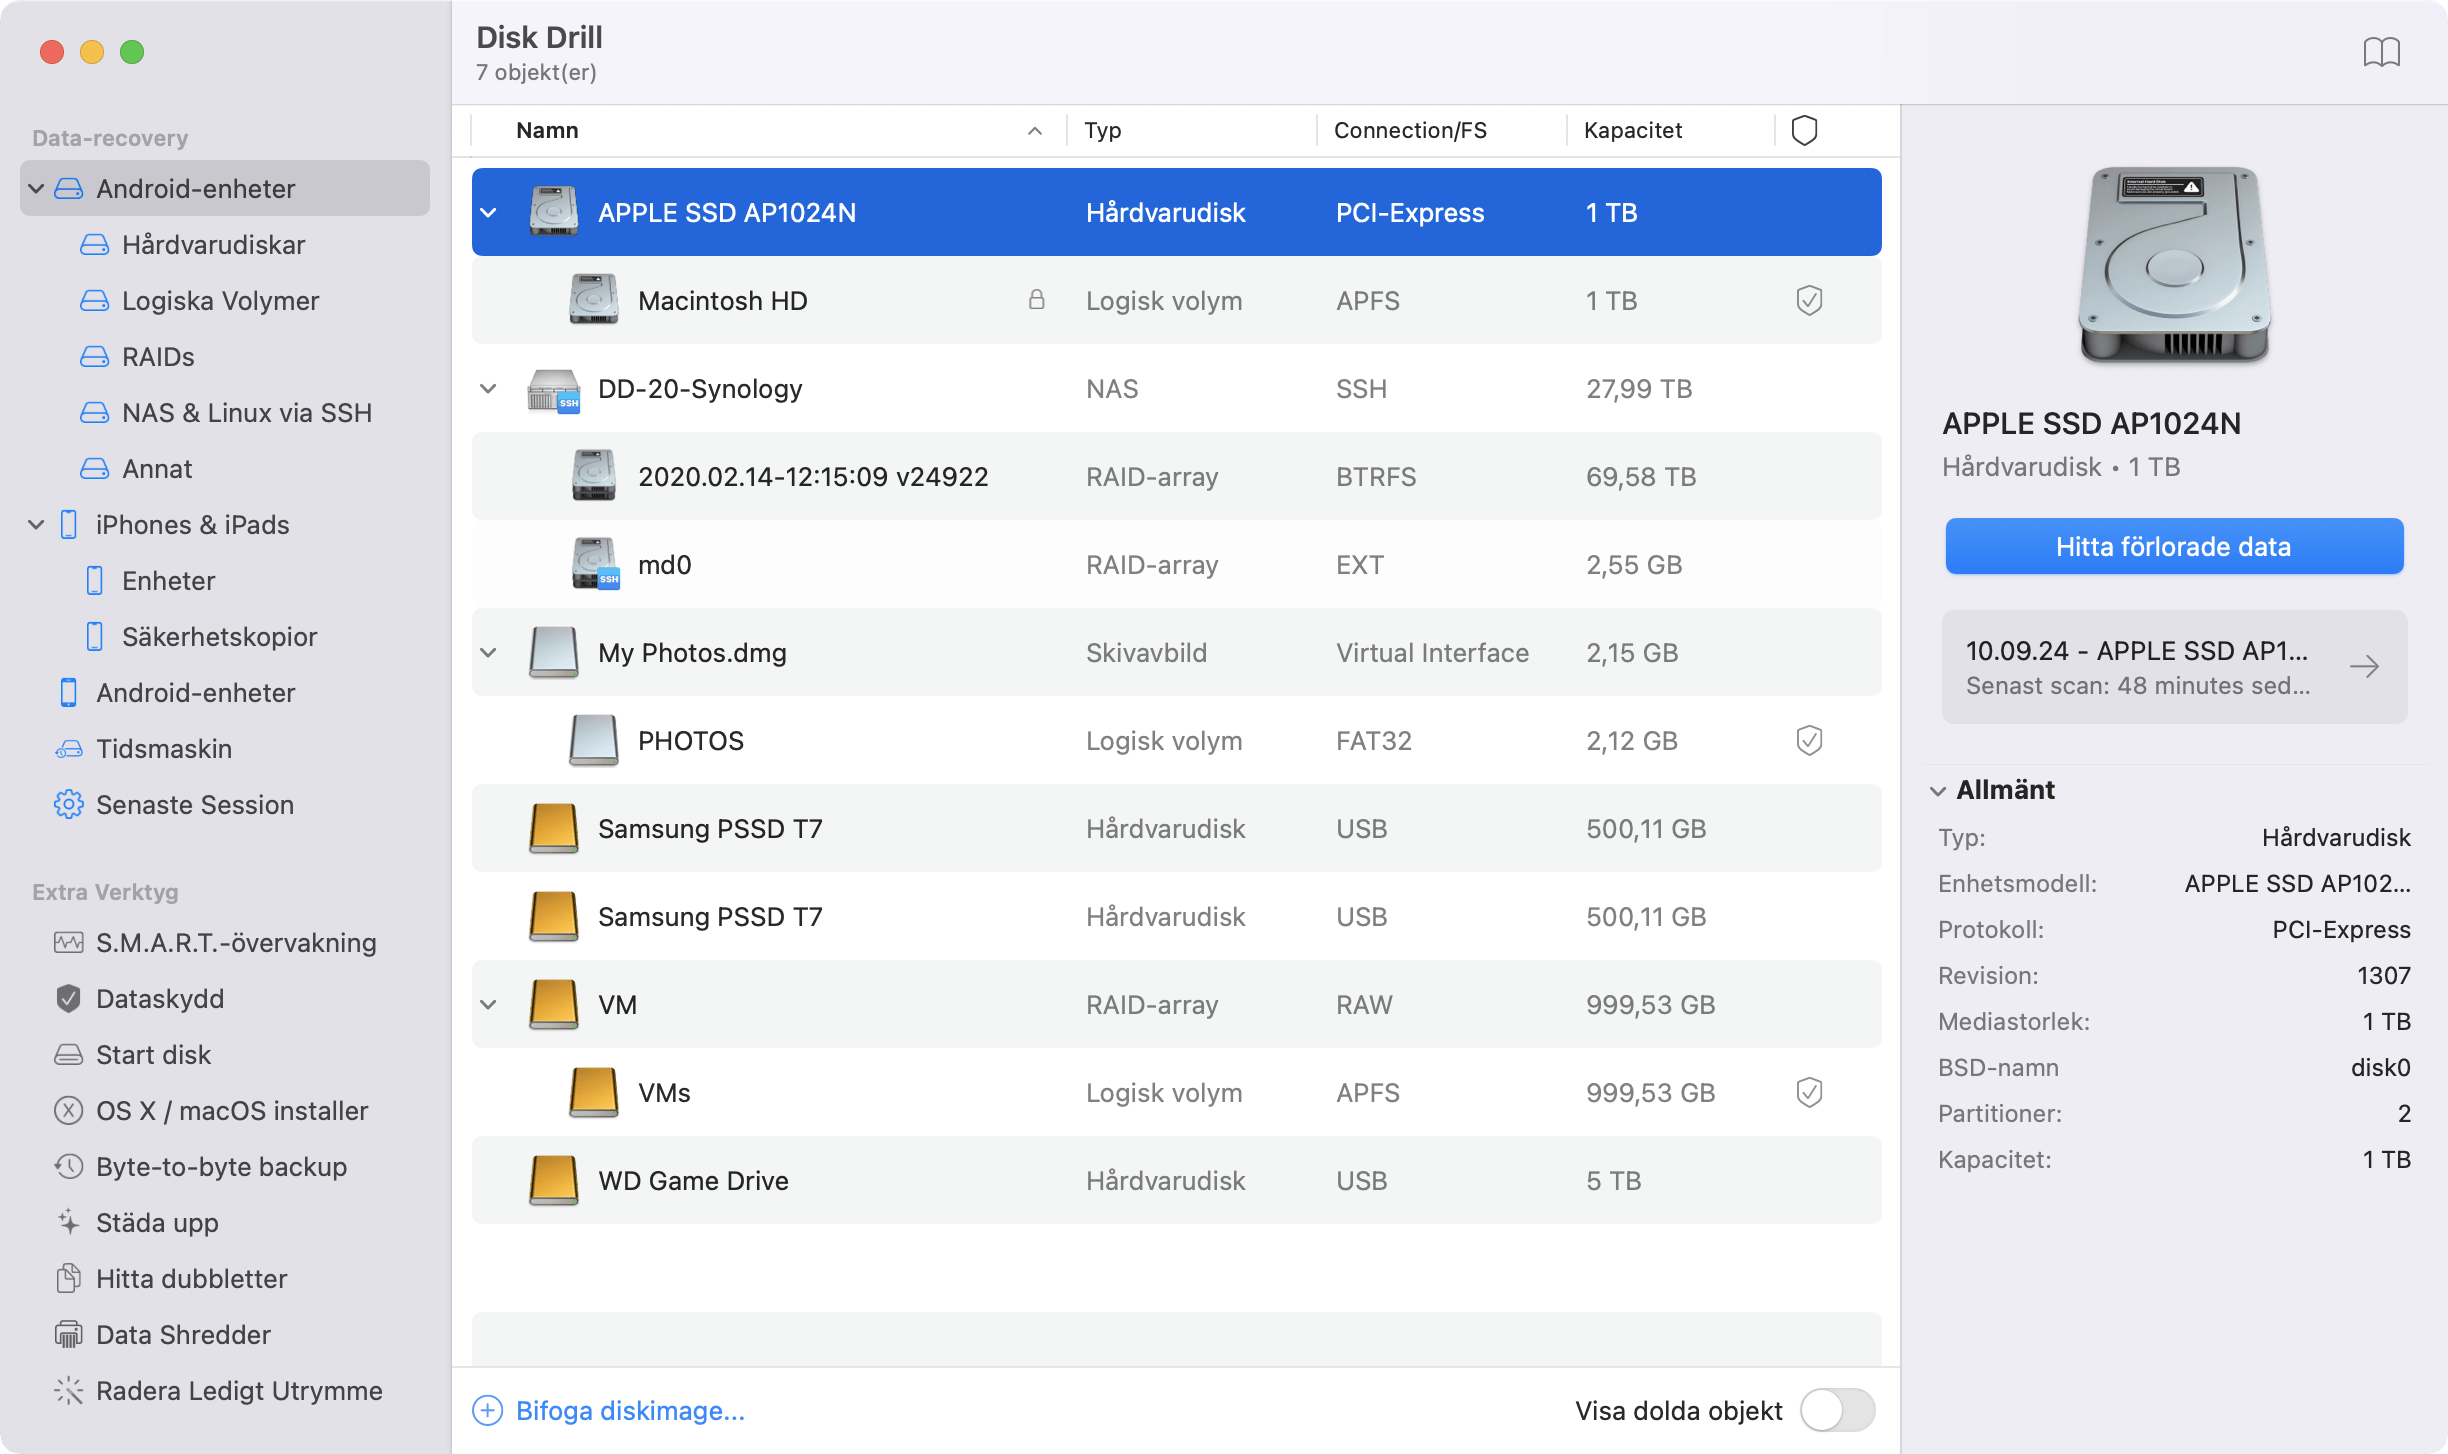Open last scan result arrow for APPLE SSD

tap(2367, 666)
